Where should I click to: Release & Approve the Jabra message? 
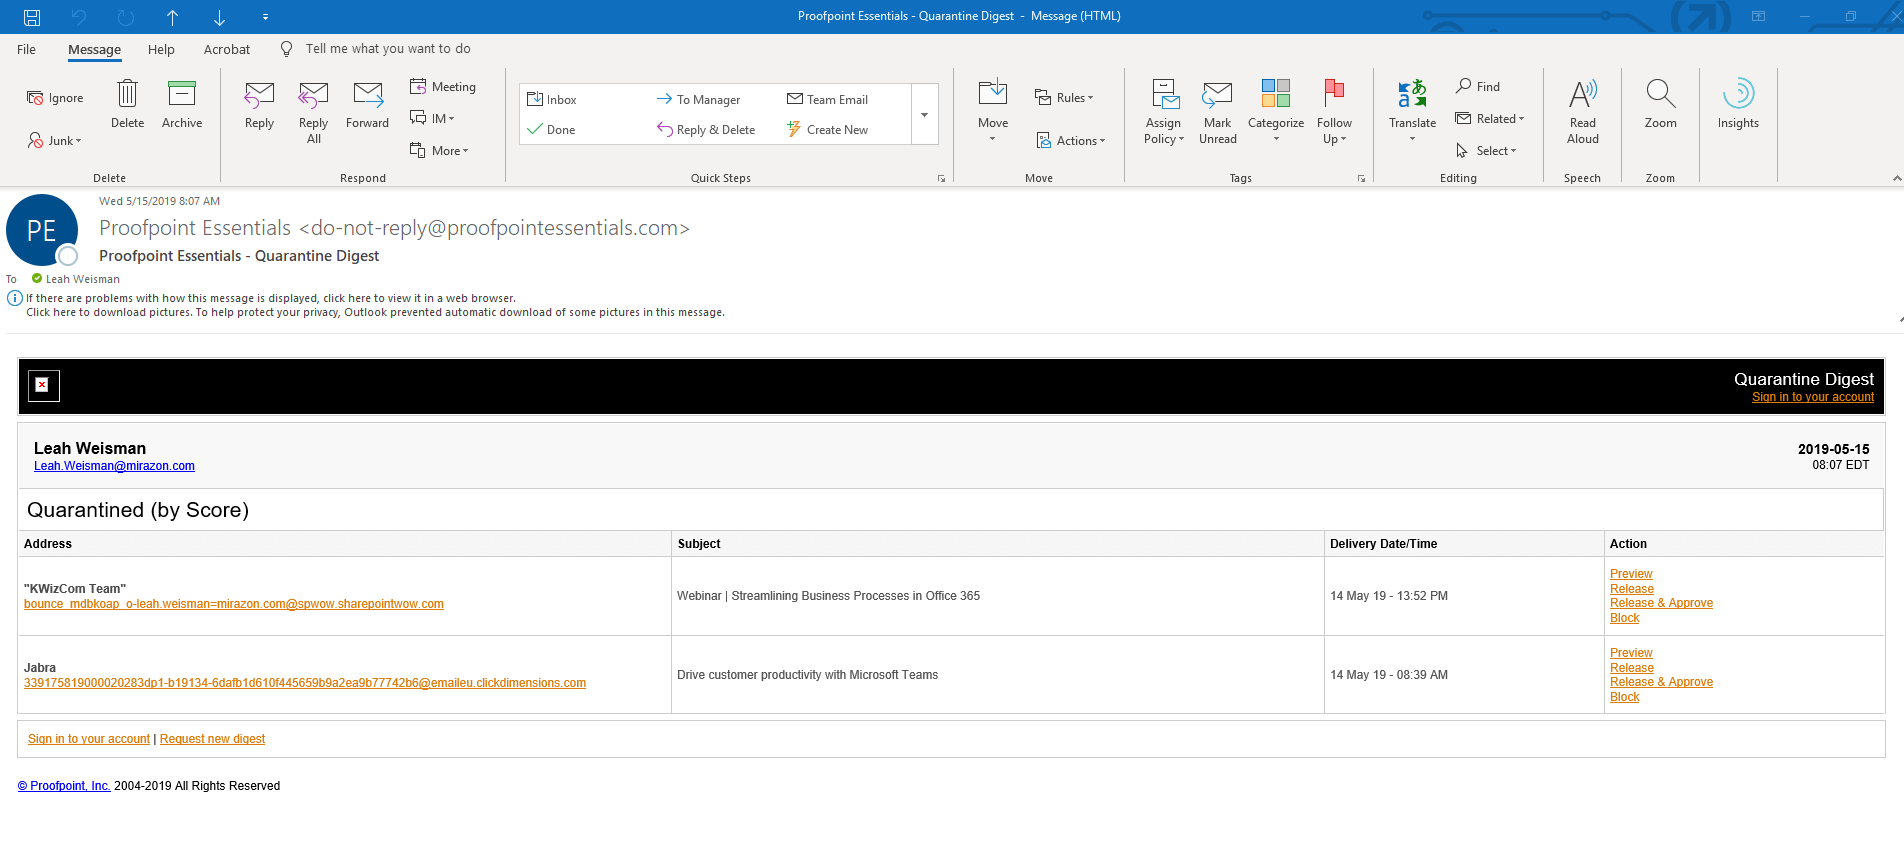tap(1661, 682)
